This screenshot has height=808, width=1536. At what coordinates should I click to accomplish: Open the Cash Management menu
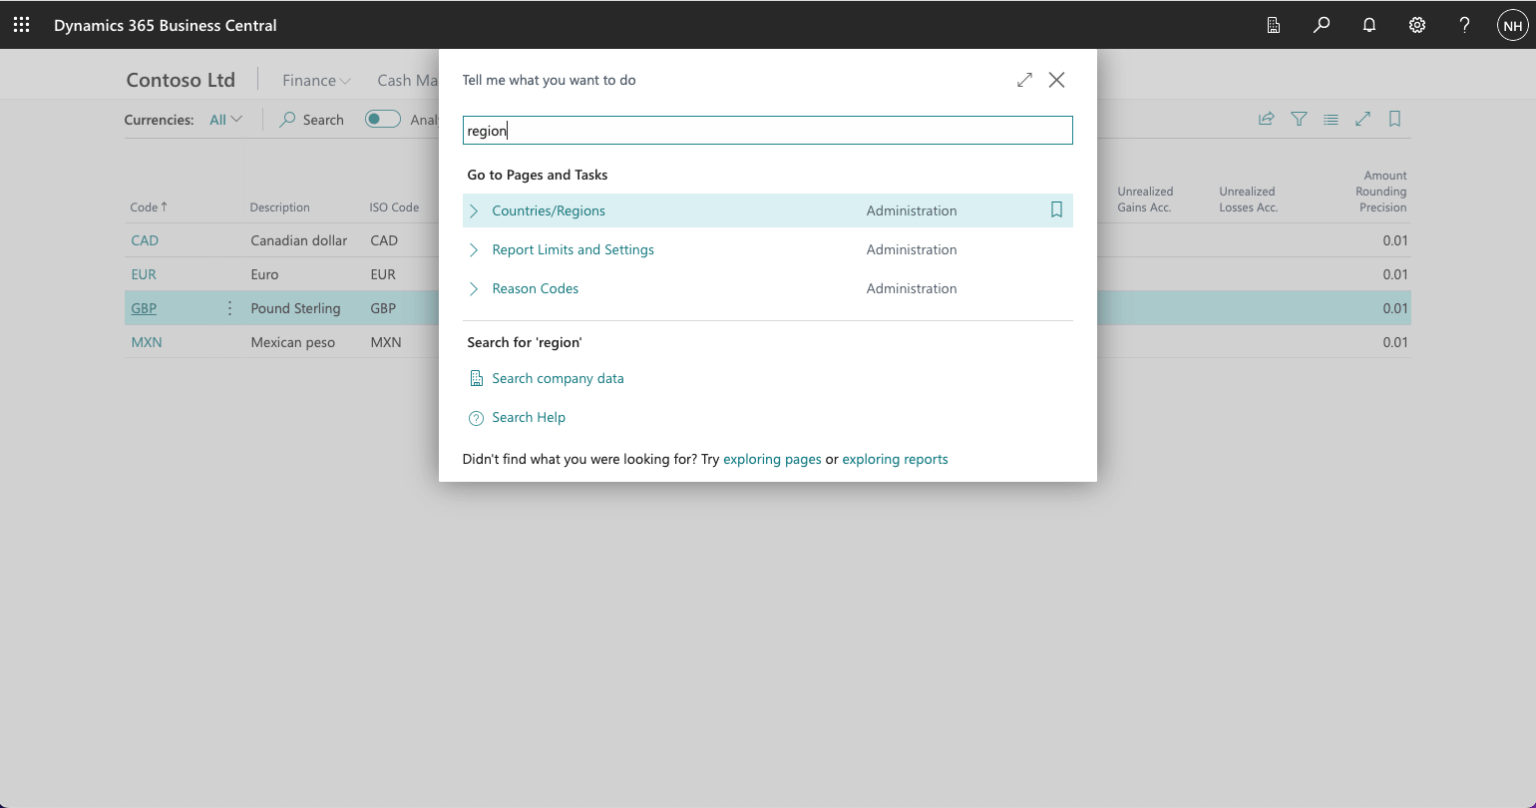[x=407, y=80]
